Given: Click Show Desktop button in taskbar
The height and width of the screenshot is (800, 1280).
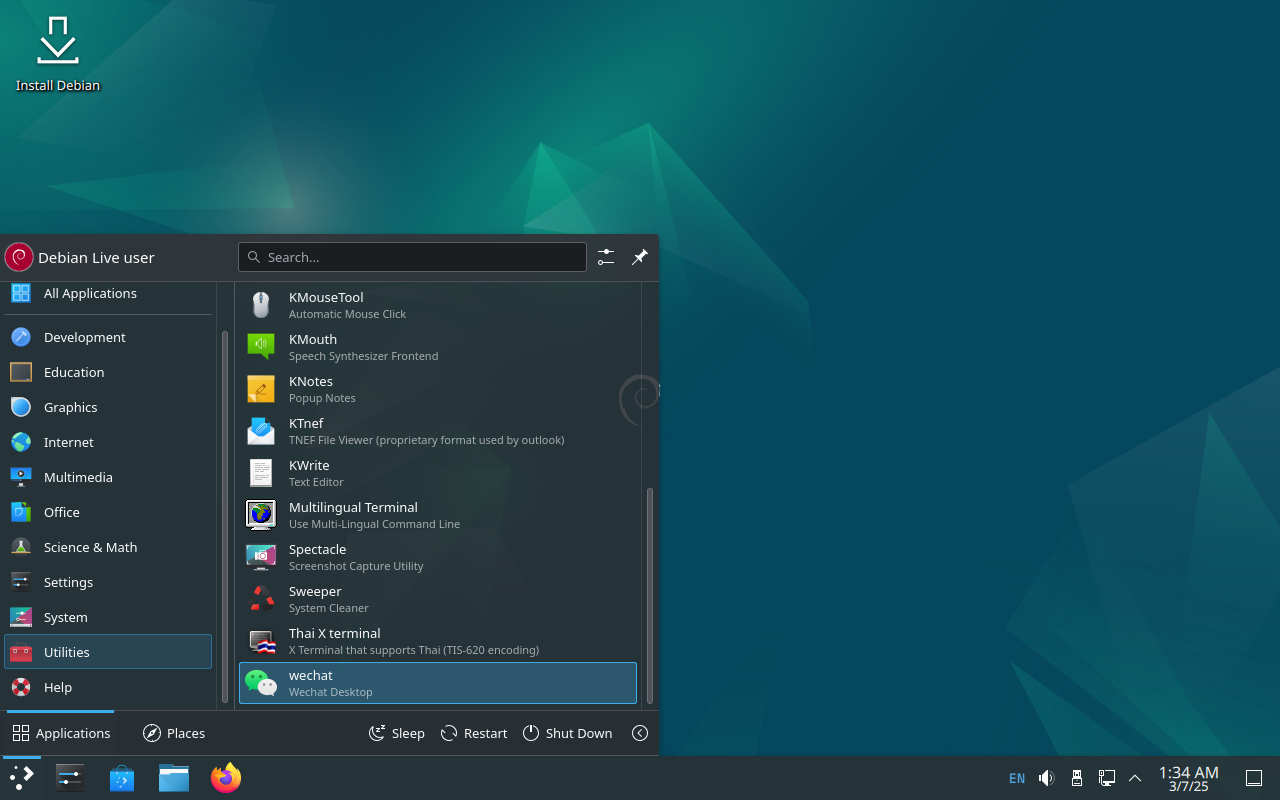Looking at the screenshot, I should [1254, 778].
